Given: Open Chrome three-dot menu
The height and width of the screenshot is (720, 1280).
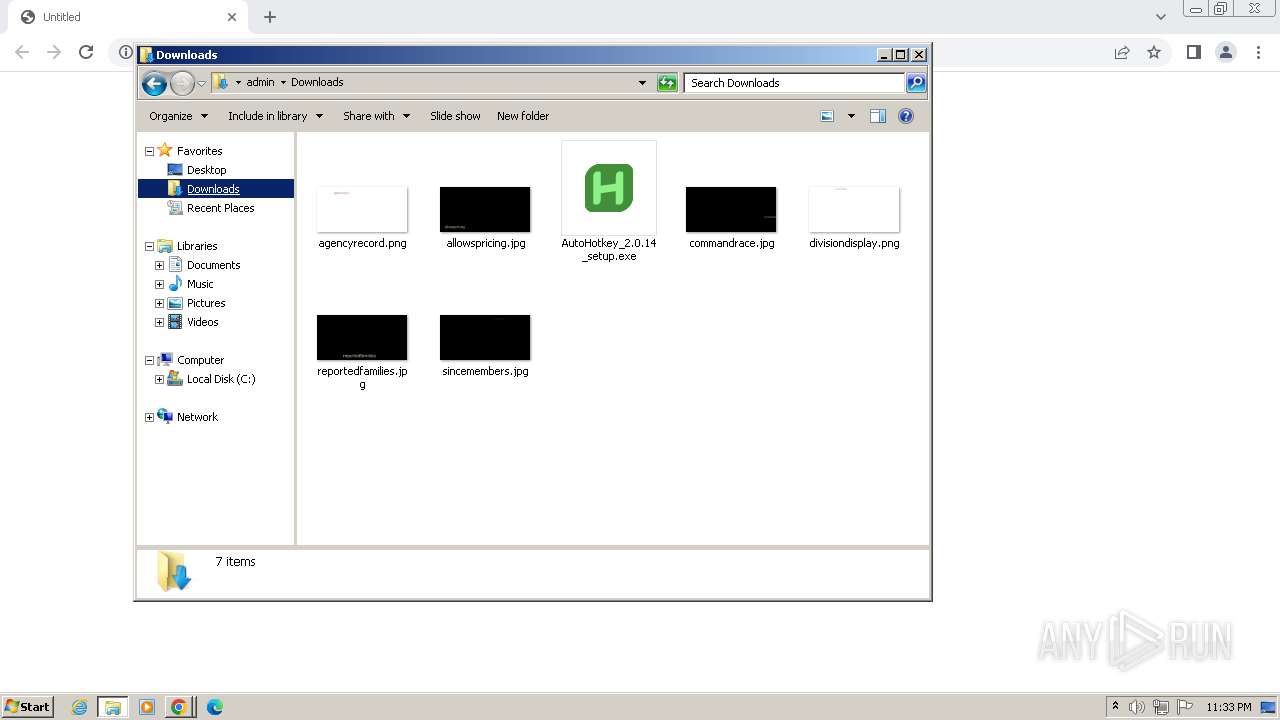Looking at the screenshot, I should coord(1258,52).
